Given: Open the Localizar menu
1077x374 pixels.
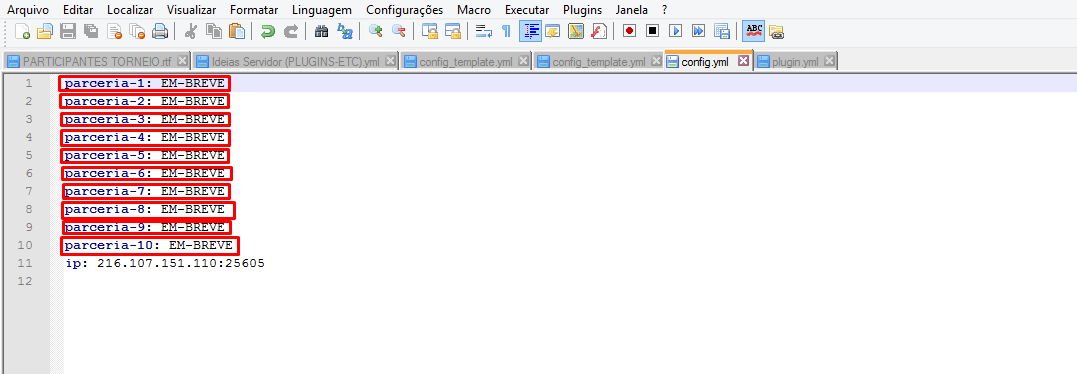Looking at the screenshot, I should (x=130, y=10).
